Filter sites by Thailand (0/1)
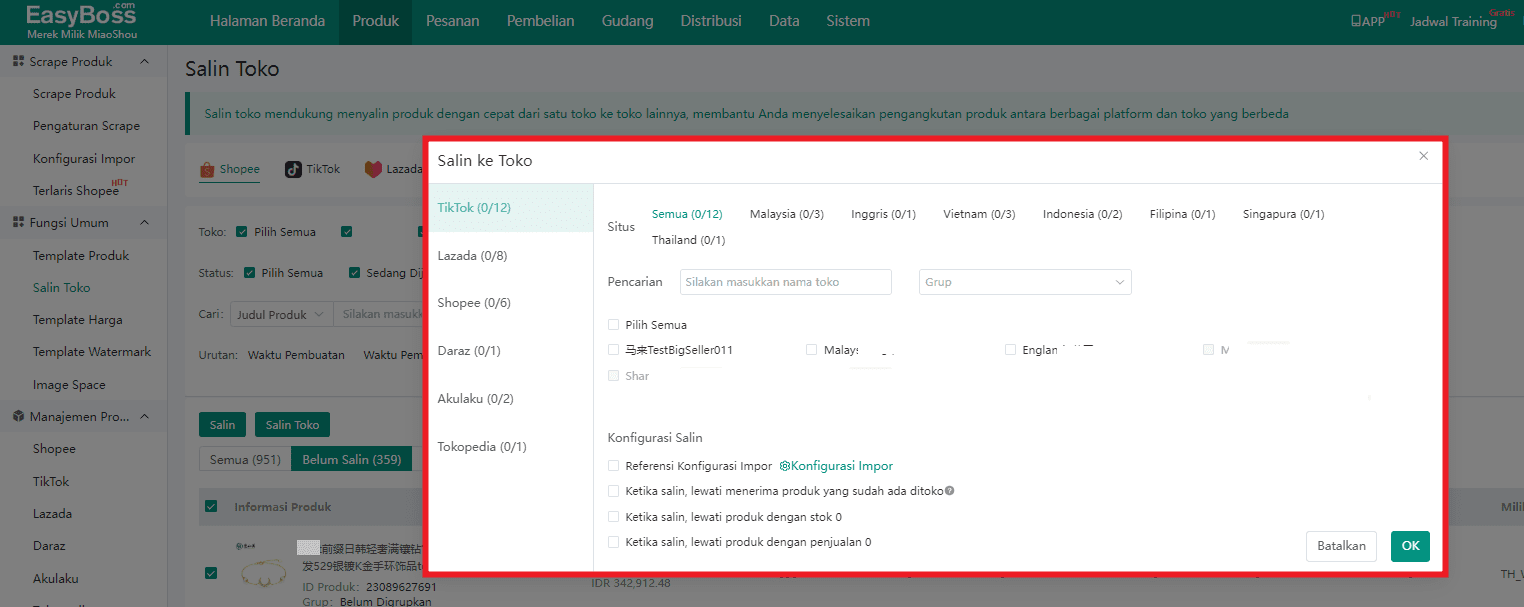The width and height of the screenshot is (1524, 607). [x=689, y=240]
